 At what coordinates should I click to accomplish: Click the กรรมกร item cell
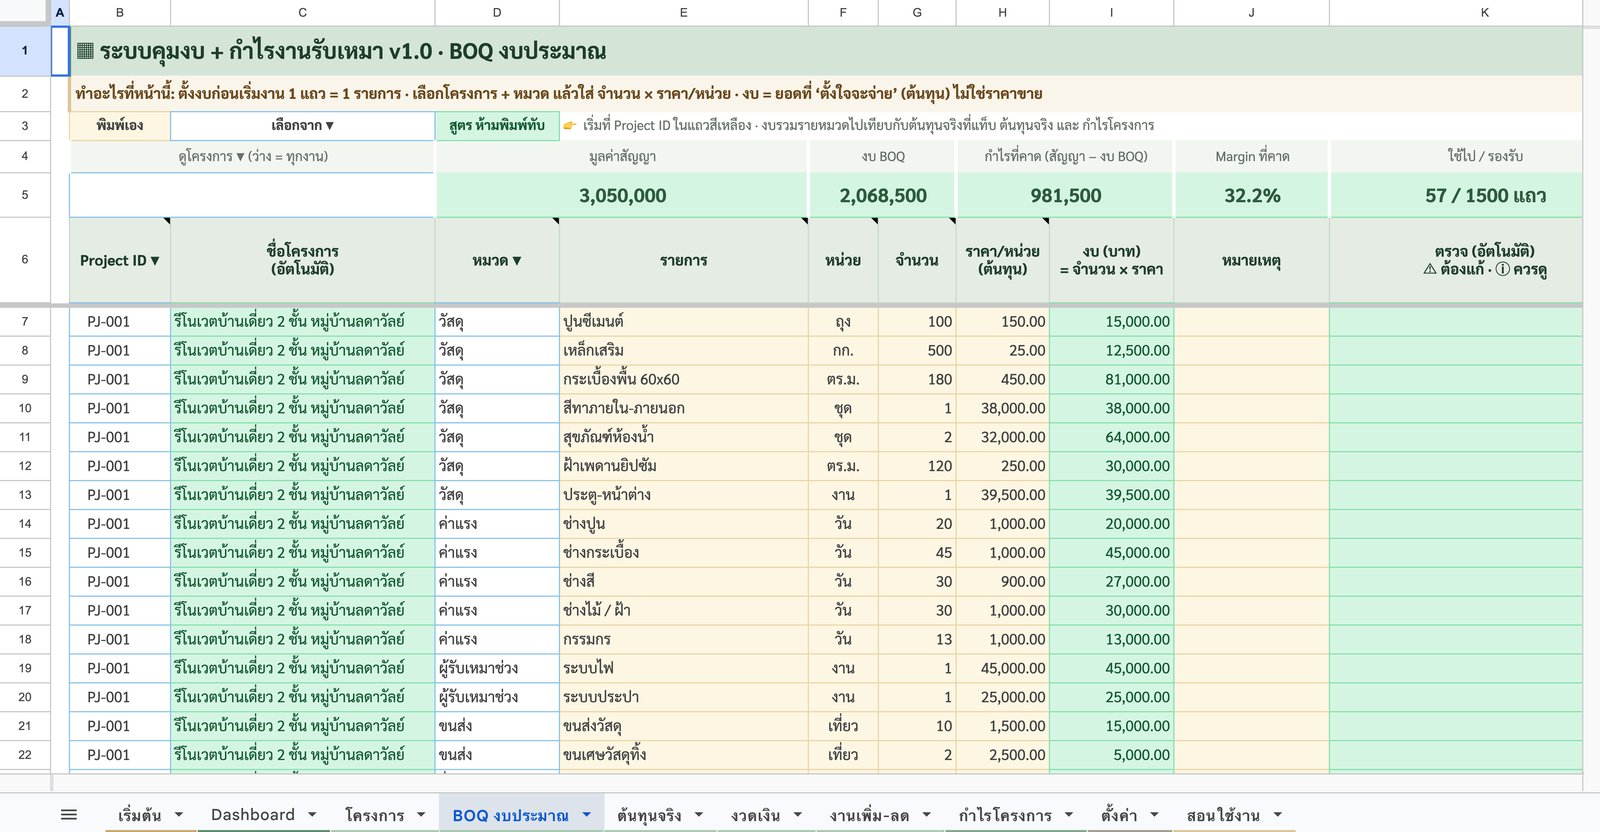pos(683,639)
